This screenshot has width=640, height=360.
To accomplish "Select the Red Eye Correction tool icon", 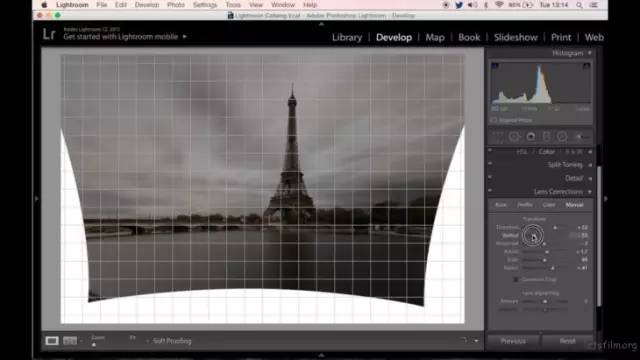I will 531,136.
